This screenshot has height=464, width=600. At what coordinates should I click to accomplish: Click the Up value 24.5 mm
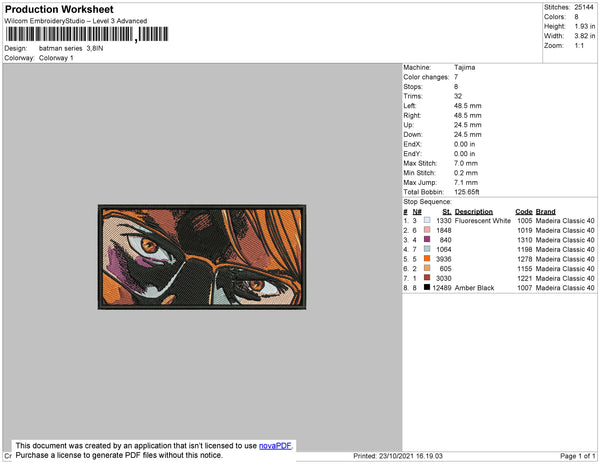coord(468,125)
